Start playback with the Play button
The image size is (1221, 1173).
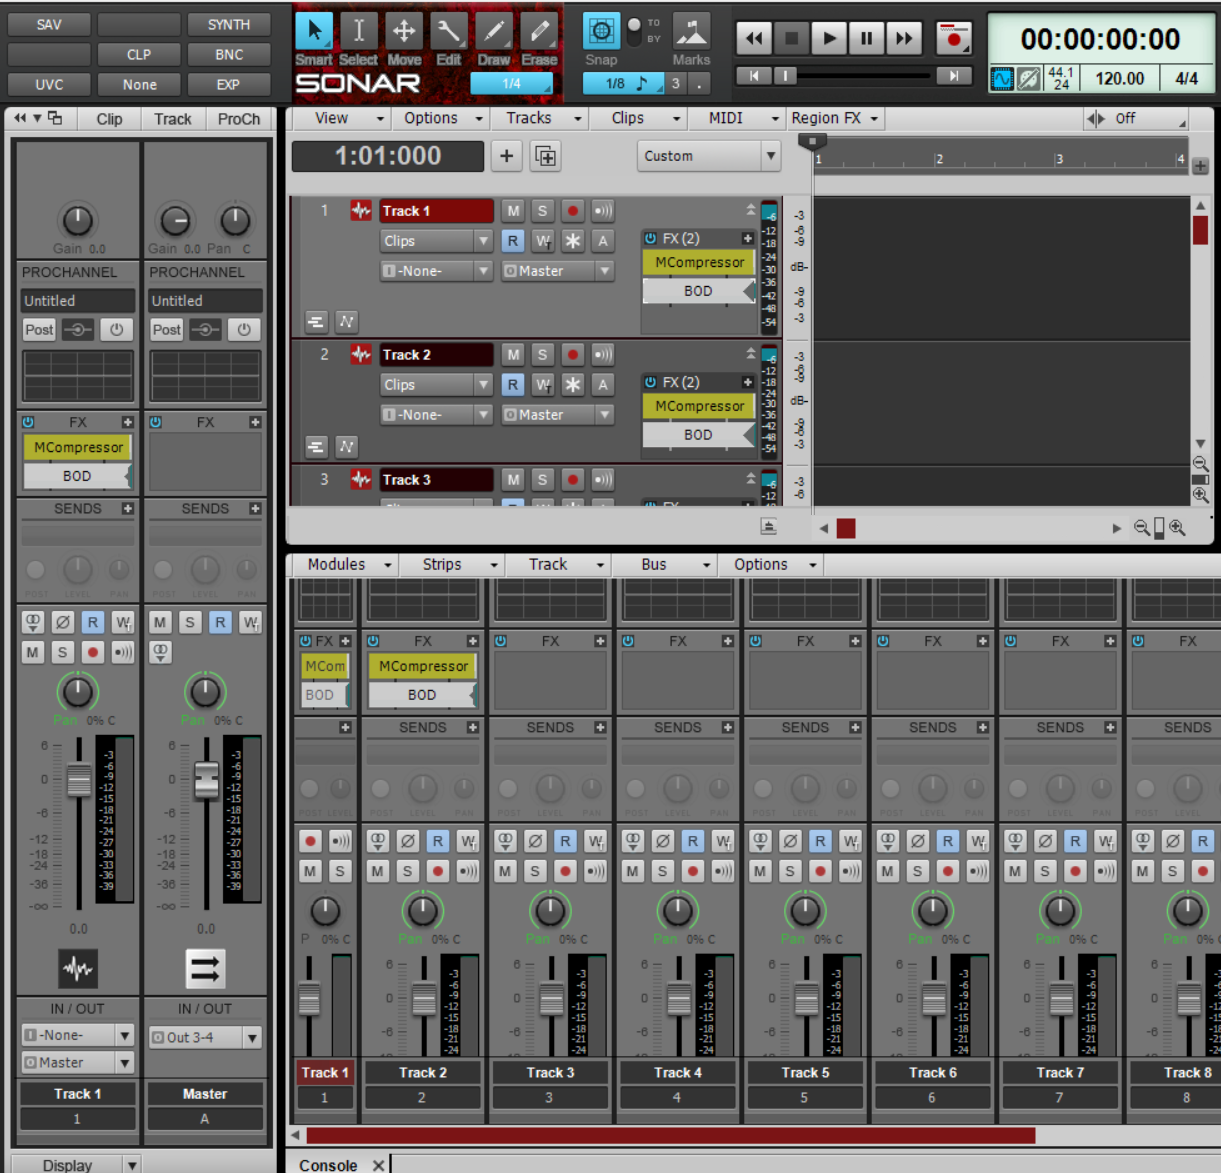tap(828, 39)
